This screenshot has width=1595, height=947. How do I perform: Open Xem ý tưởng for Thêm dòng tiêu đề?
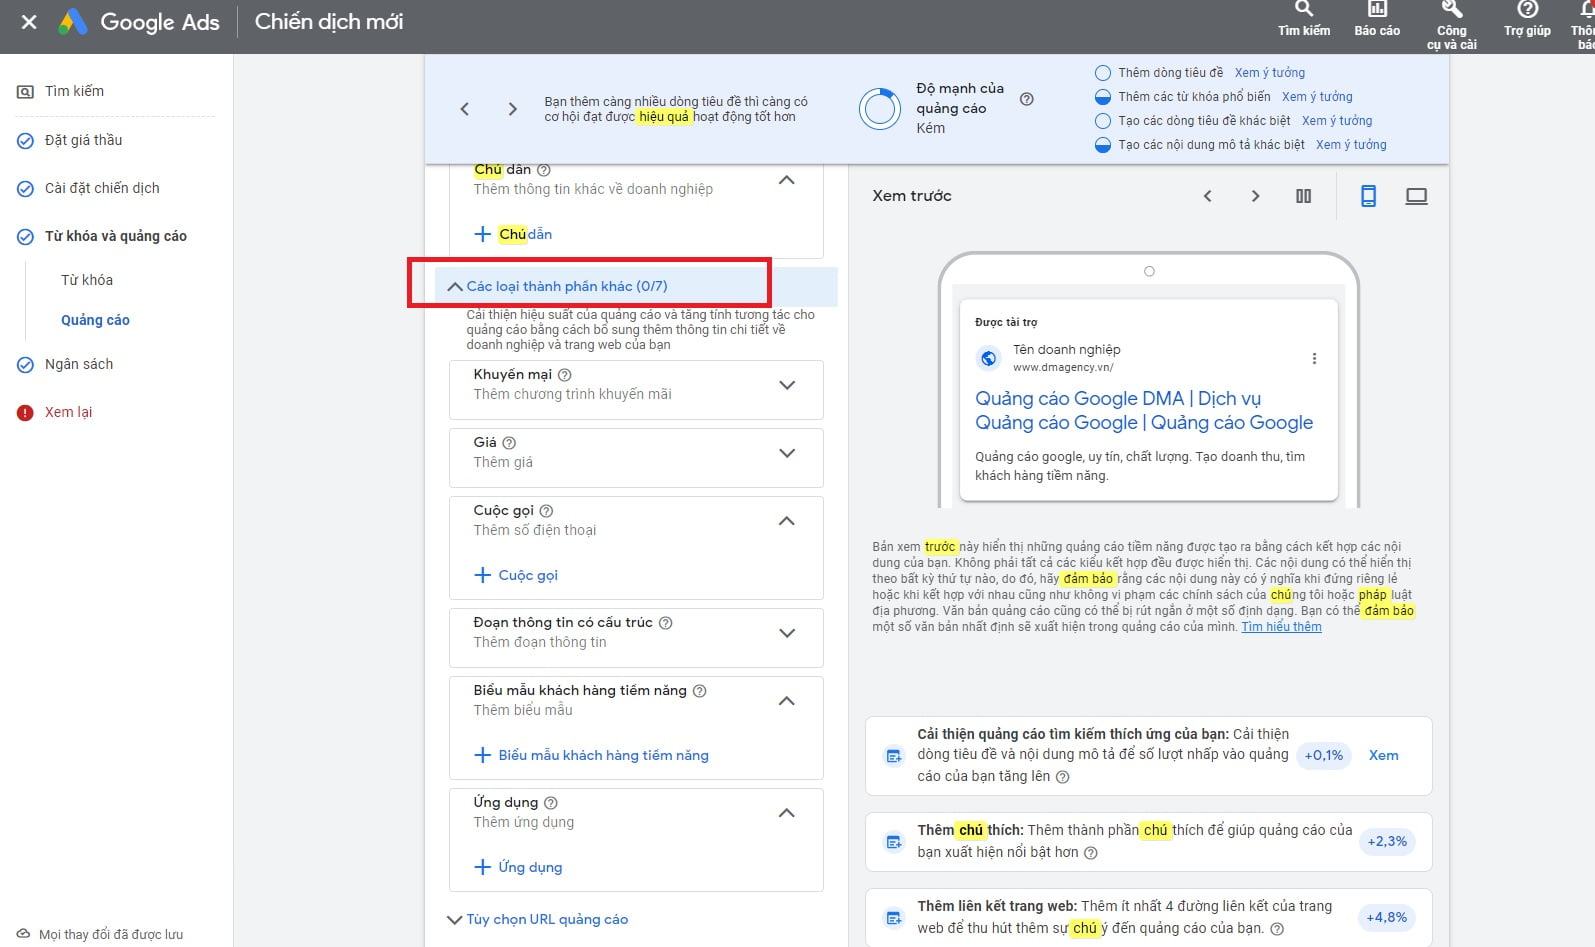(x=1269, y=73)
